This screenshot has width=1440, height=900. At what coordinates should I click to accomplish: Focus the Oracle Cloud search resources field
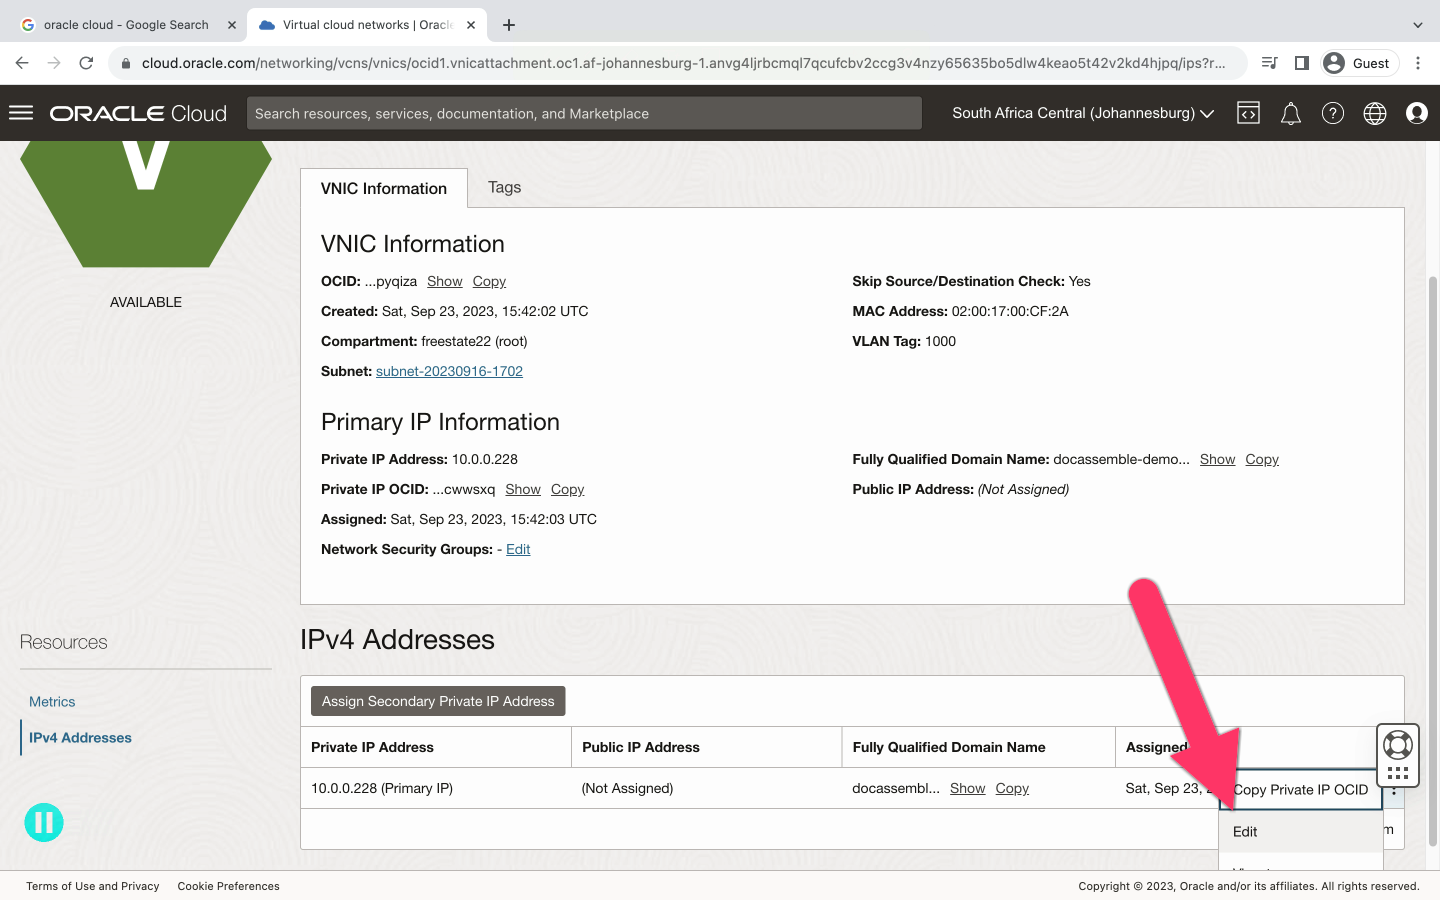point(584,113)
